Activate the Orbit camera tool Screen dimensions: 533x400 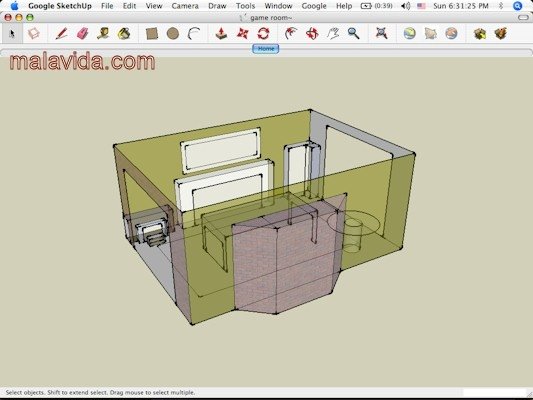(312, 34)
